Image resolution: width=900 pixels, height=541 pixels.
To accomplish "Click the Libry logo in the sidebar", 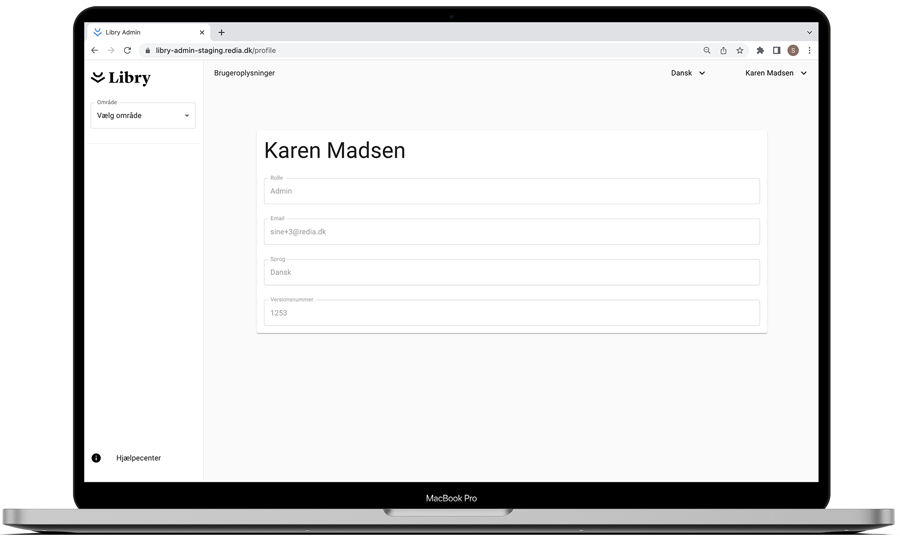I will tap(120, 77).
